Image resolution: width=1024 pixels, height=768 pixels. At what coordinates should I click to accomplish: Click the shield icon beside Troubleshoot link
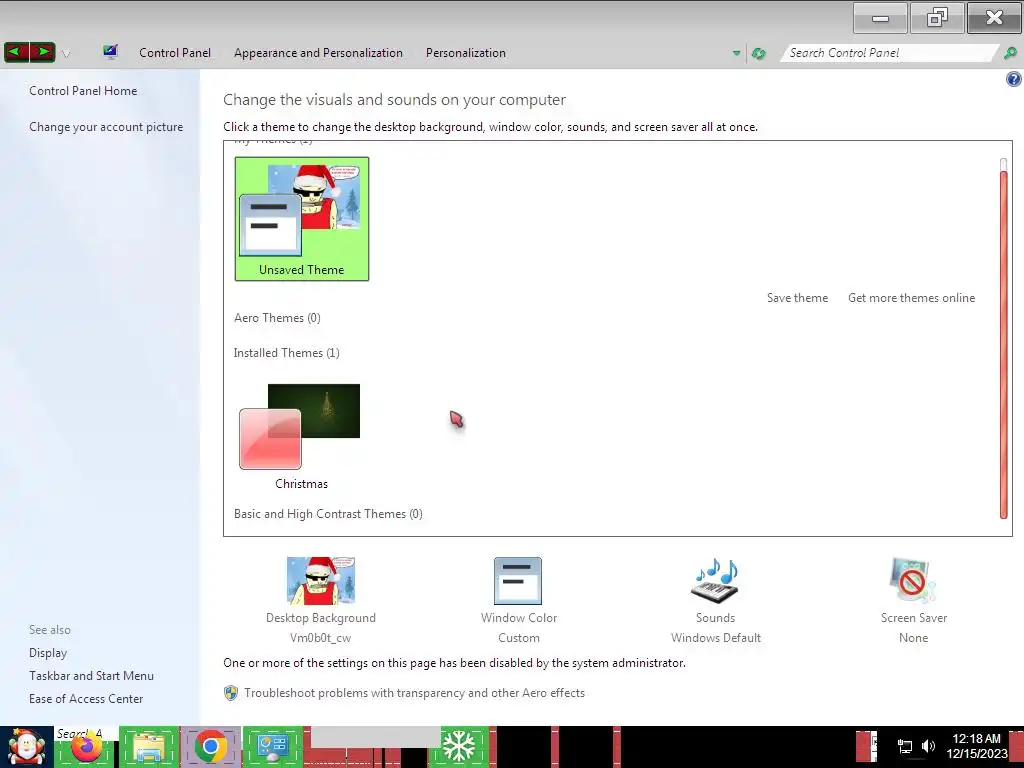231,693
